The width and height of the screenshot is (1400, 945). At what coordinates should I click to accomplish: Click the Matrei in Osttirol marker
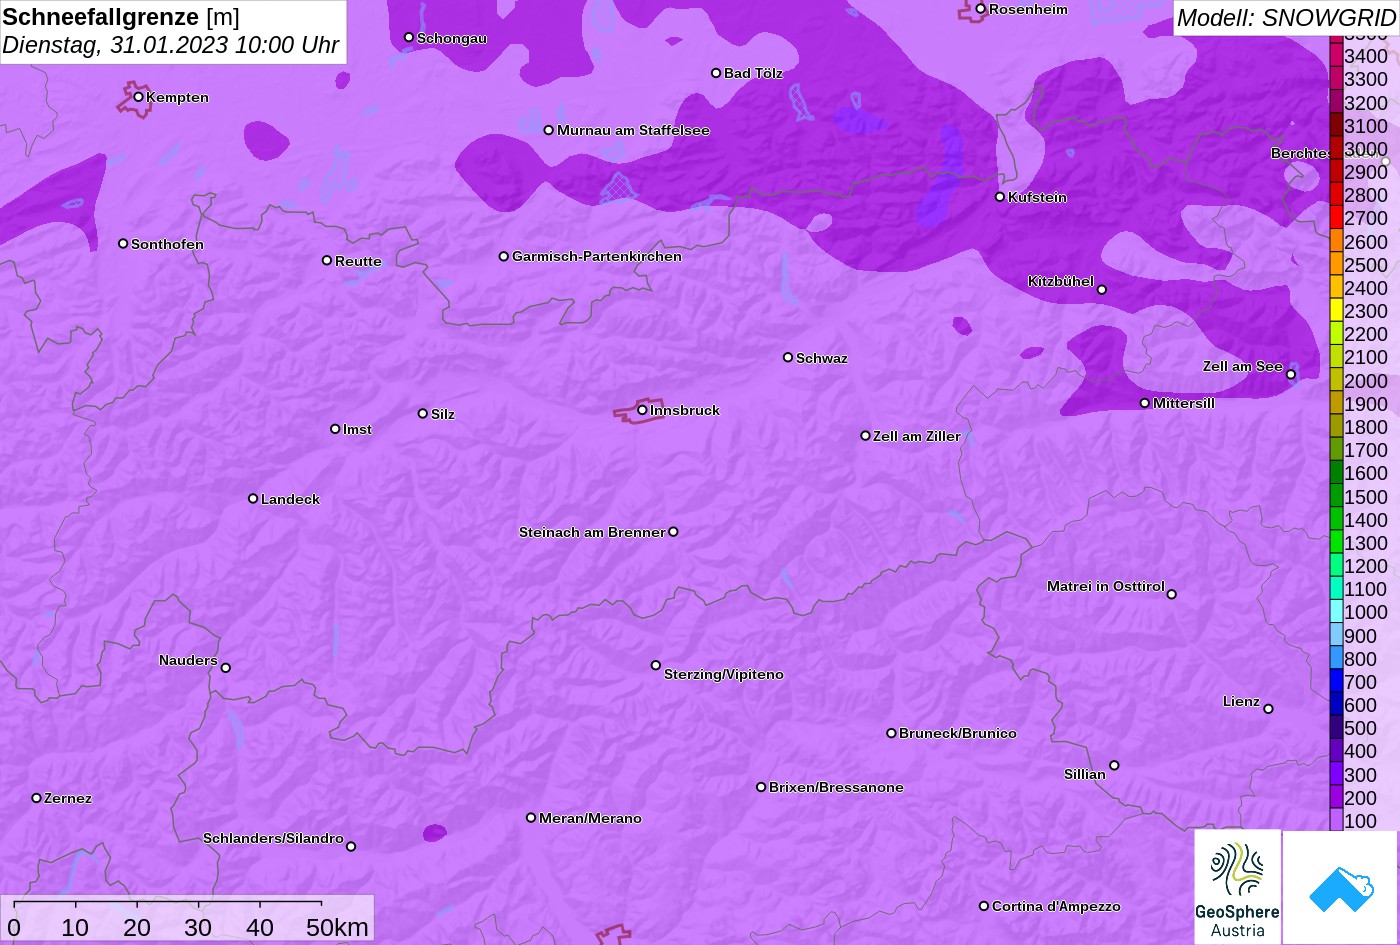(1171, 594)
